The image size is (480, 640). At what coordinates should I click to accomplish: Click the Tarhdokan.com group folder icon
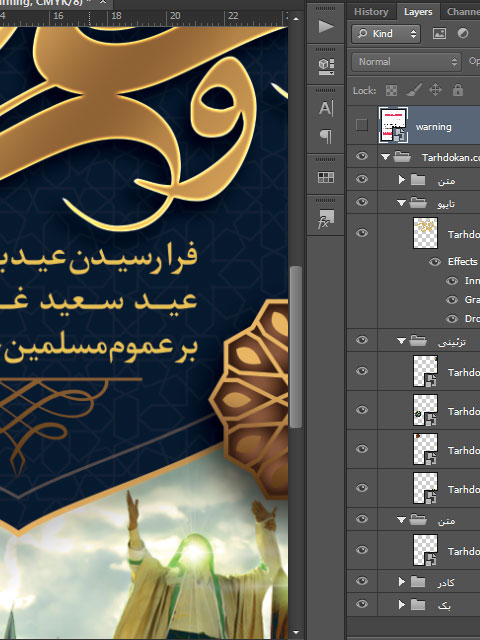402,157
